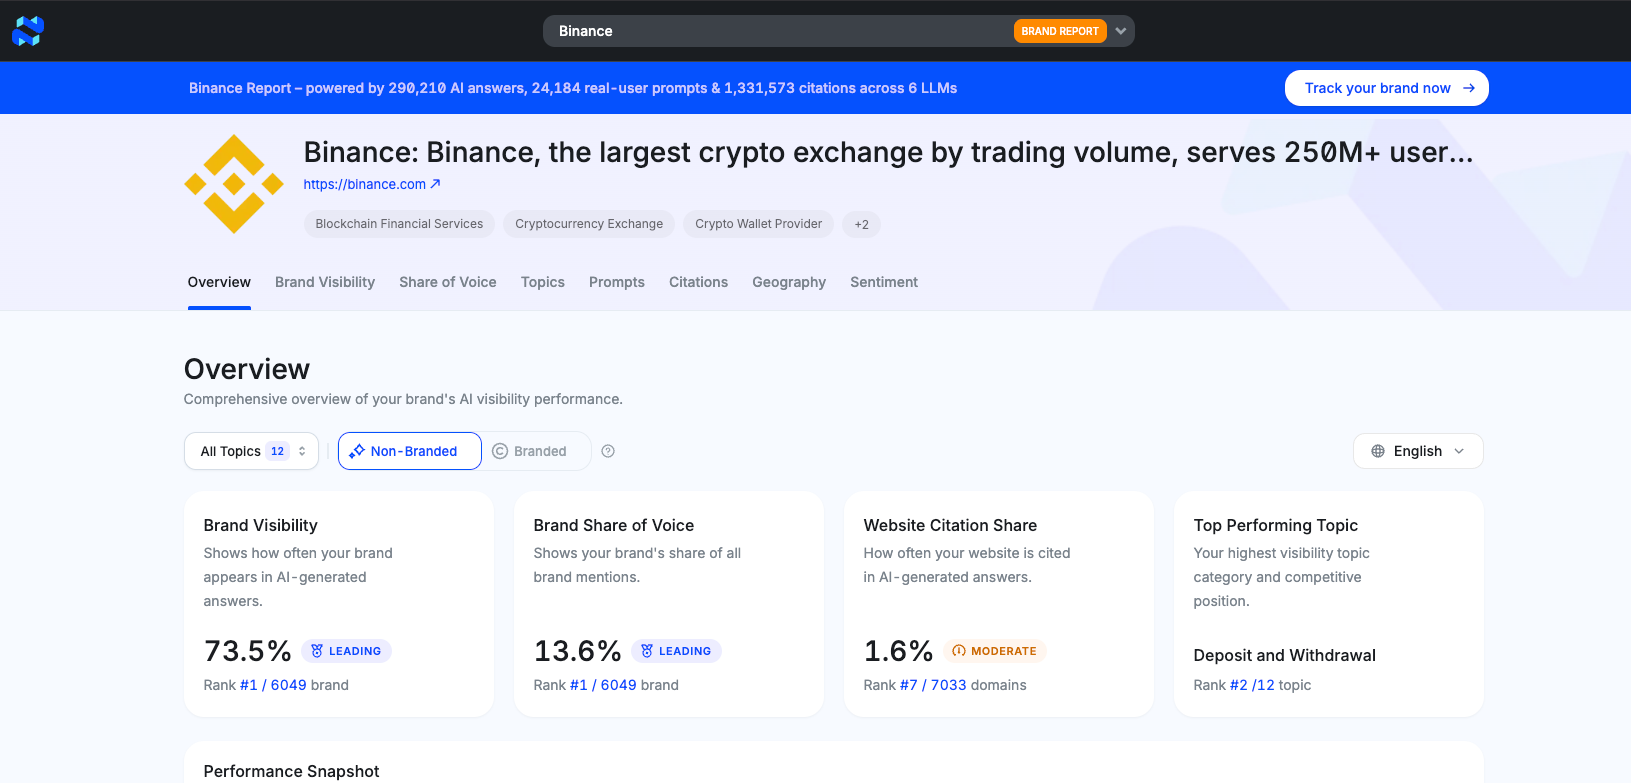This screenshot has height=783, width=1631.
Task: Click the LEADING badge under Brand Visibility
Action: point(346,651)
